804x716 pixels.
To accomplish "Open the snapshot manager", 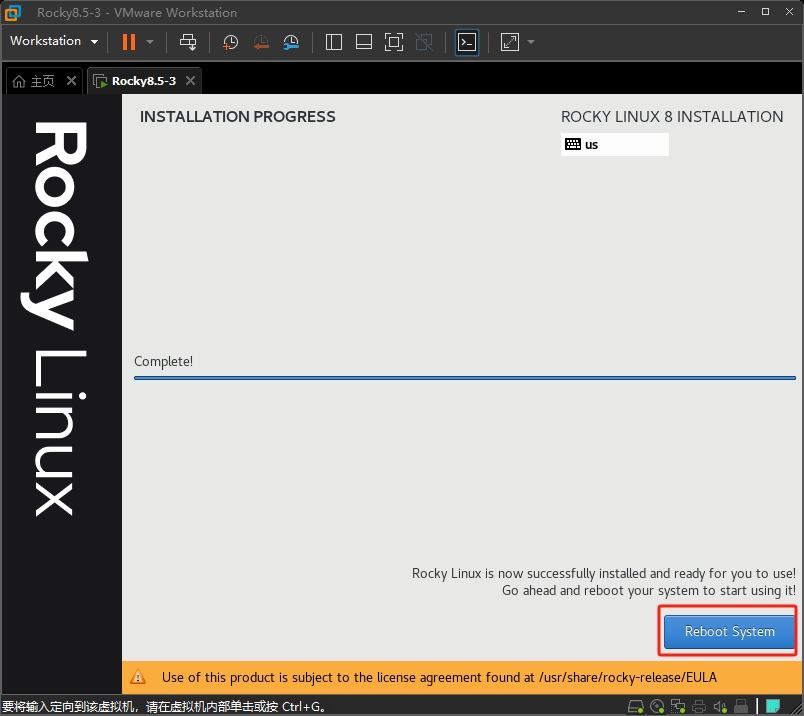I will tap(291, 42).
